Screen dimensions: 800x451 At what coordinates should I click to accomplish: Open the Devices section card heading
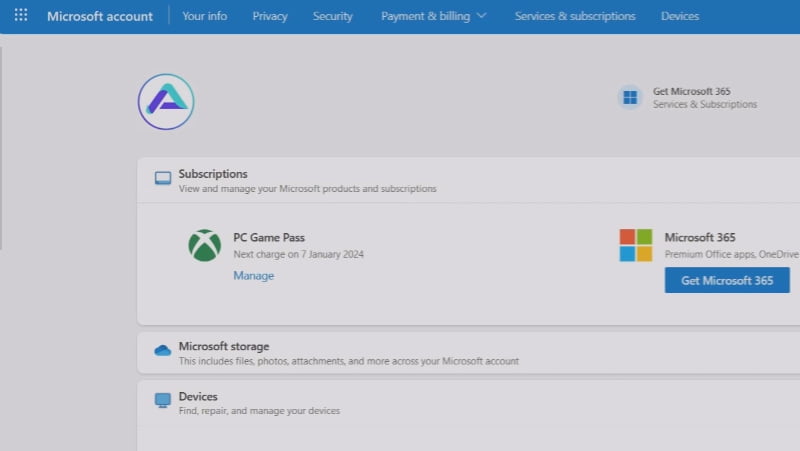(x=198, y=396)
